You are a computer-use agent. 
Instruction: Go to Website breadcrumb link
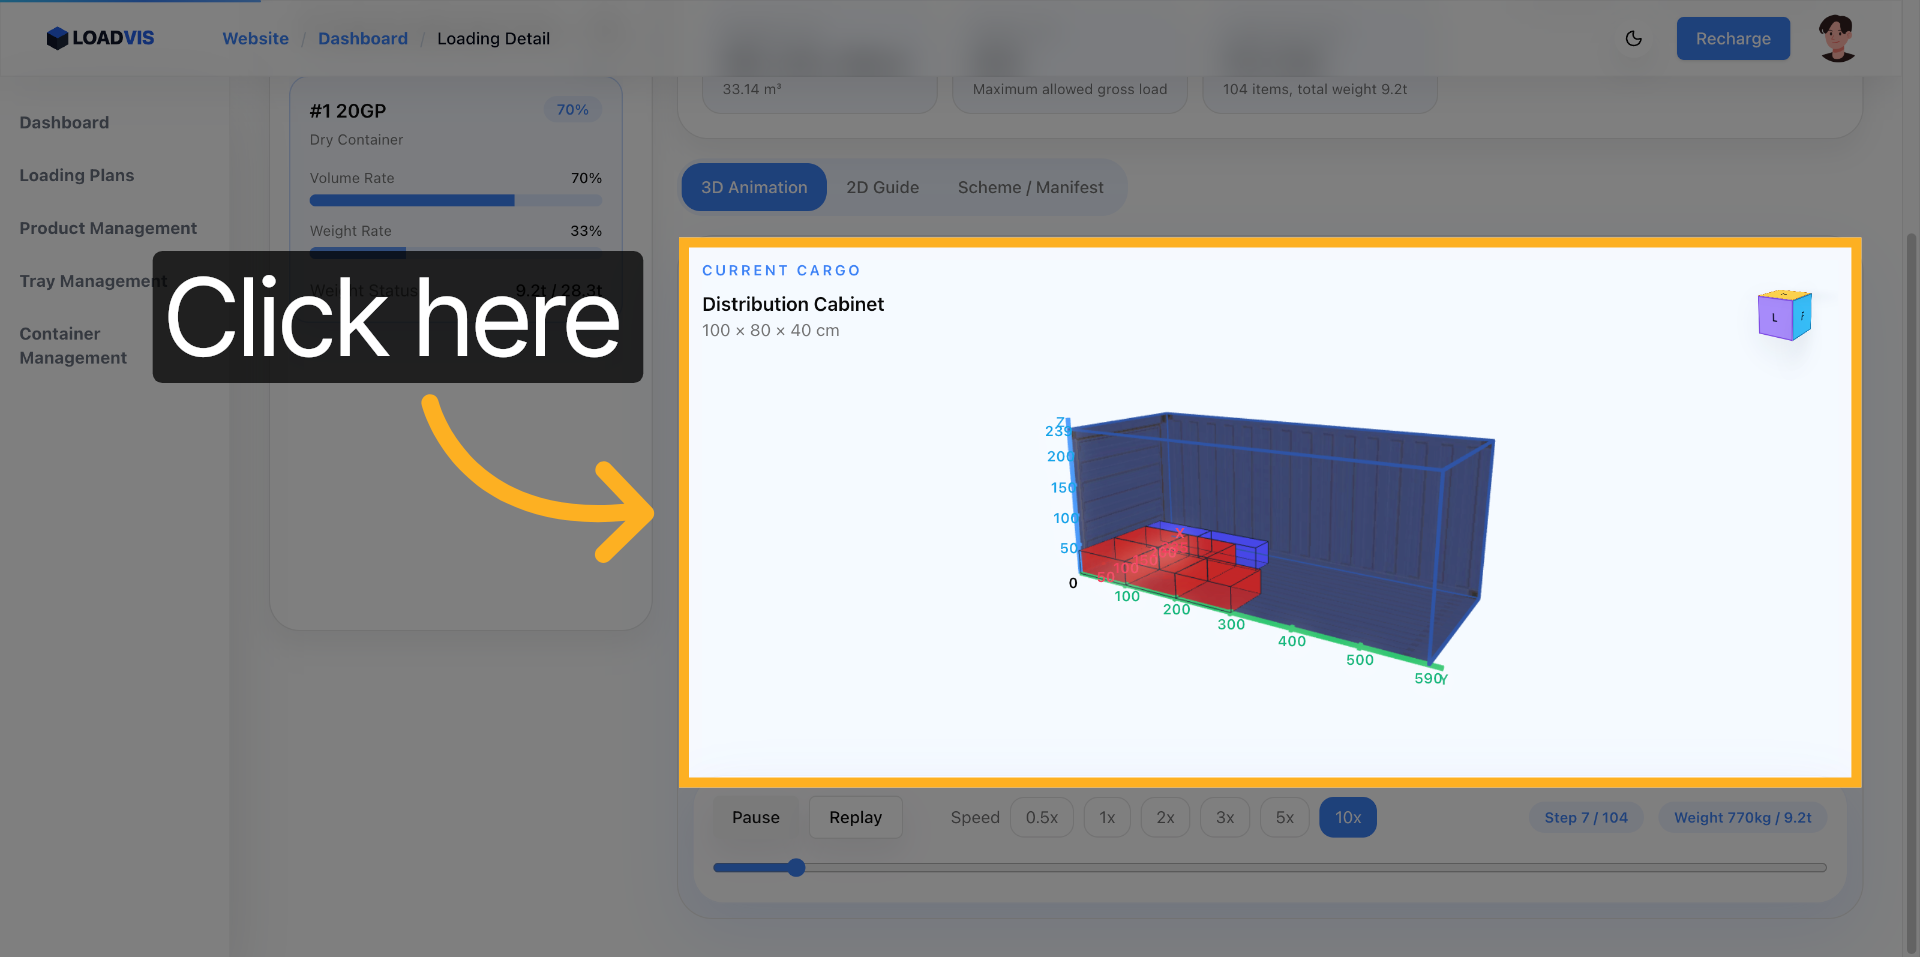pos(255,38)
